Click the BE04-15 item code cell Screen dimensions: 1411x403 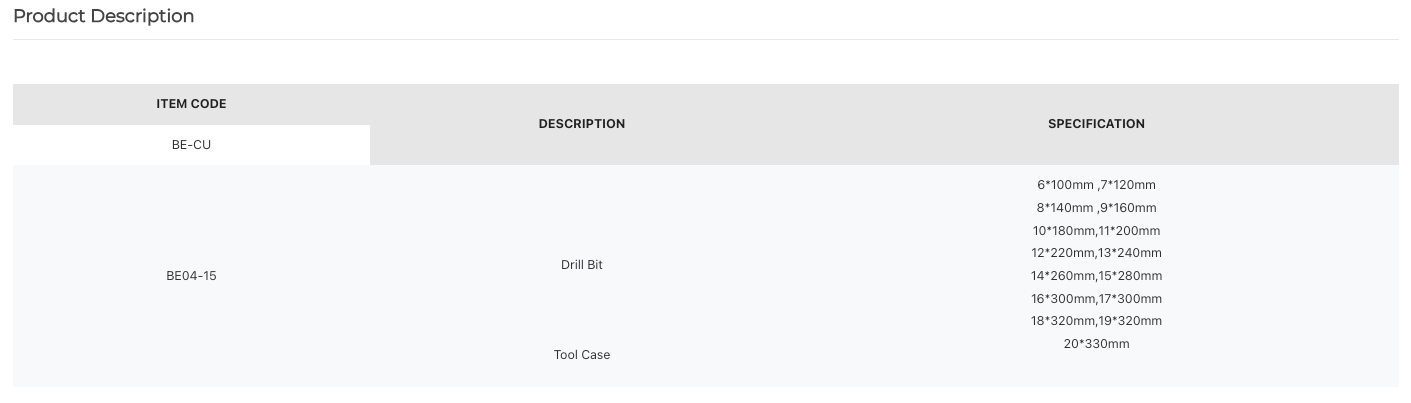[x=191, y=276]
